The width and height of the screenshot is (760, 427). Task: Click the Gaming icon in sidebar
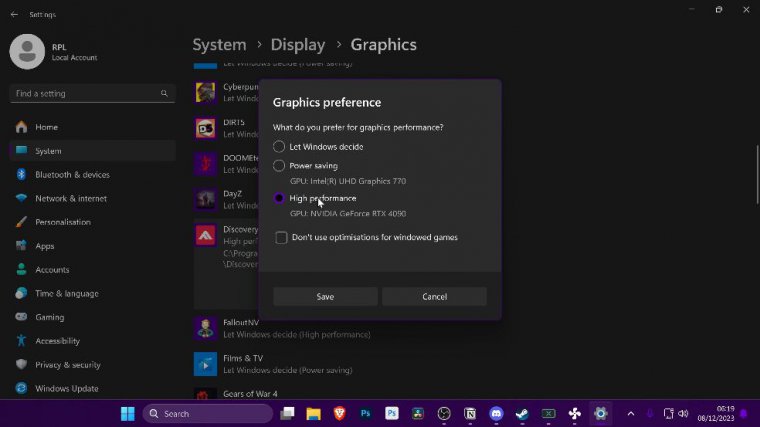[21, 317]
